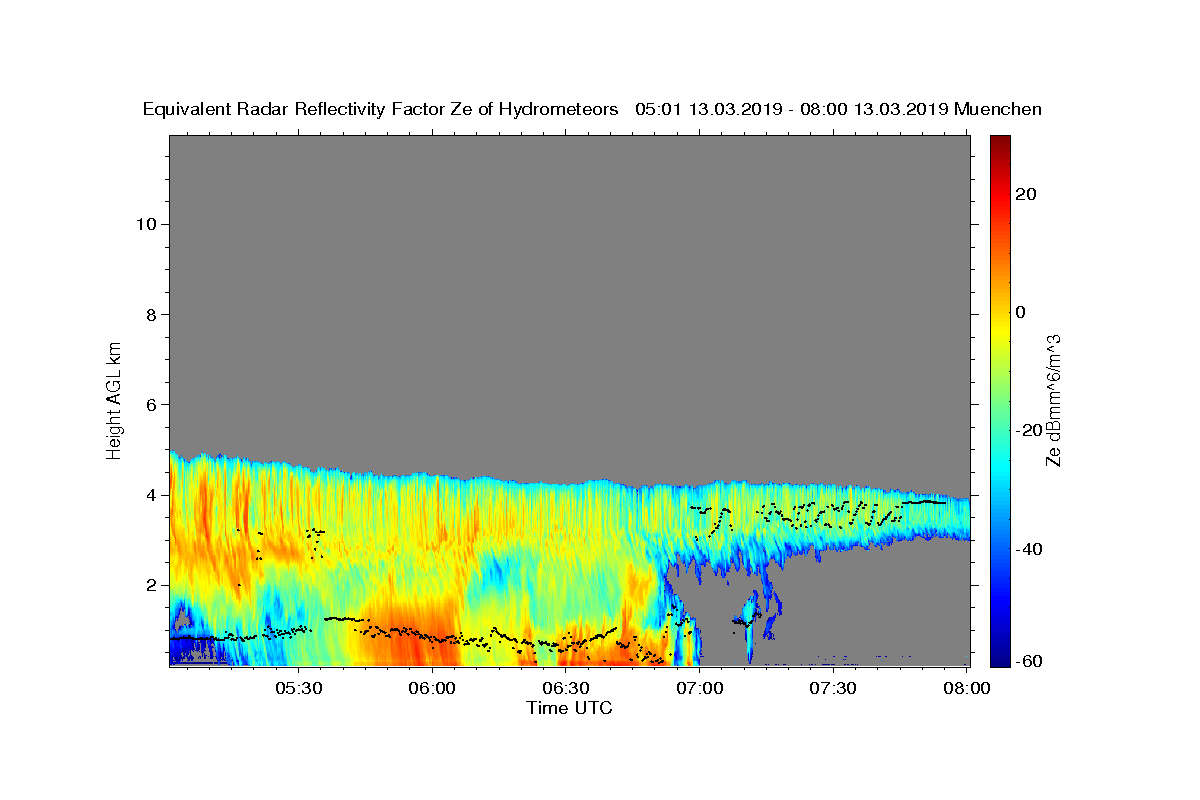Click the '07:30' time tick label
Viewport: 1200px width, 800px height.
[833, 688]
